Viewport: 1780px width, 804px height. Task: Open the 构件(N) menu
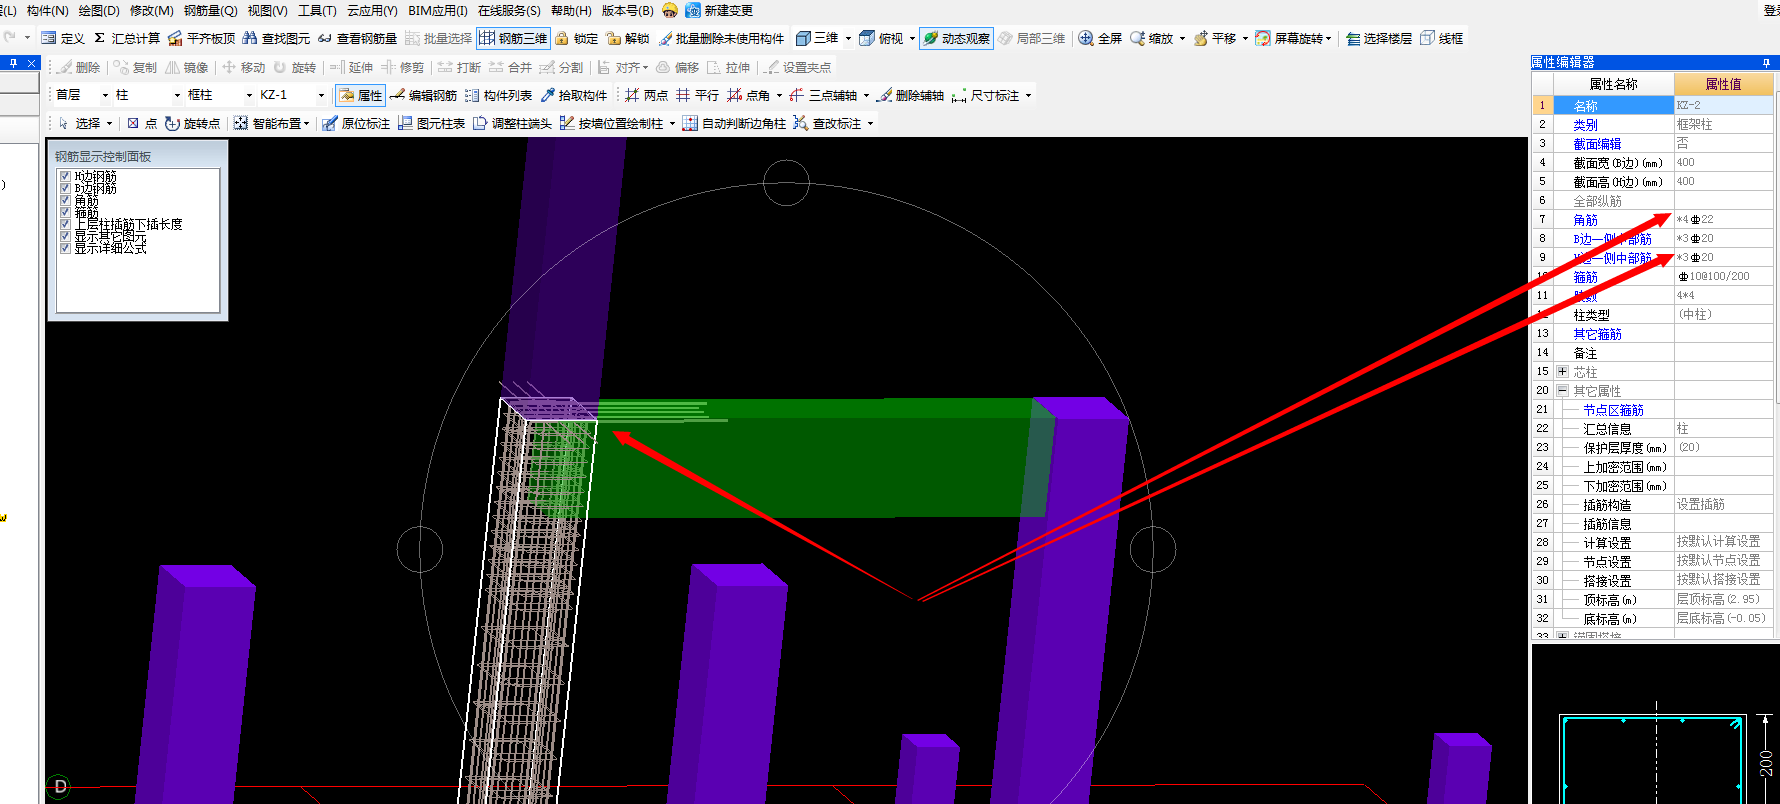pos(48,10)
